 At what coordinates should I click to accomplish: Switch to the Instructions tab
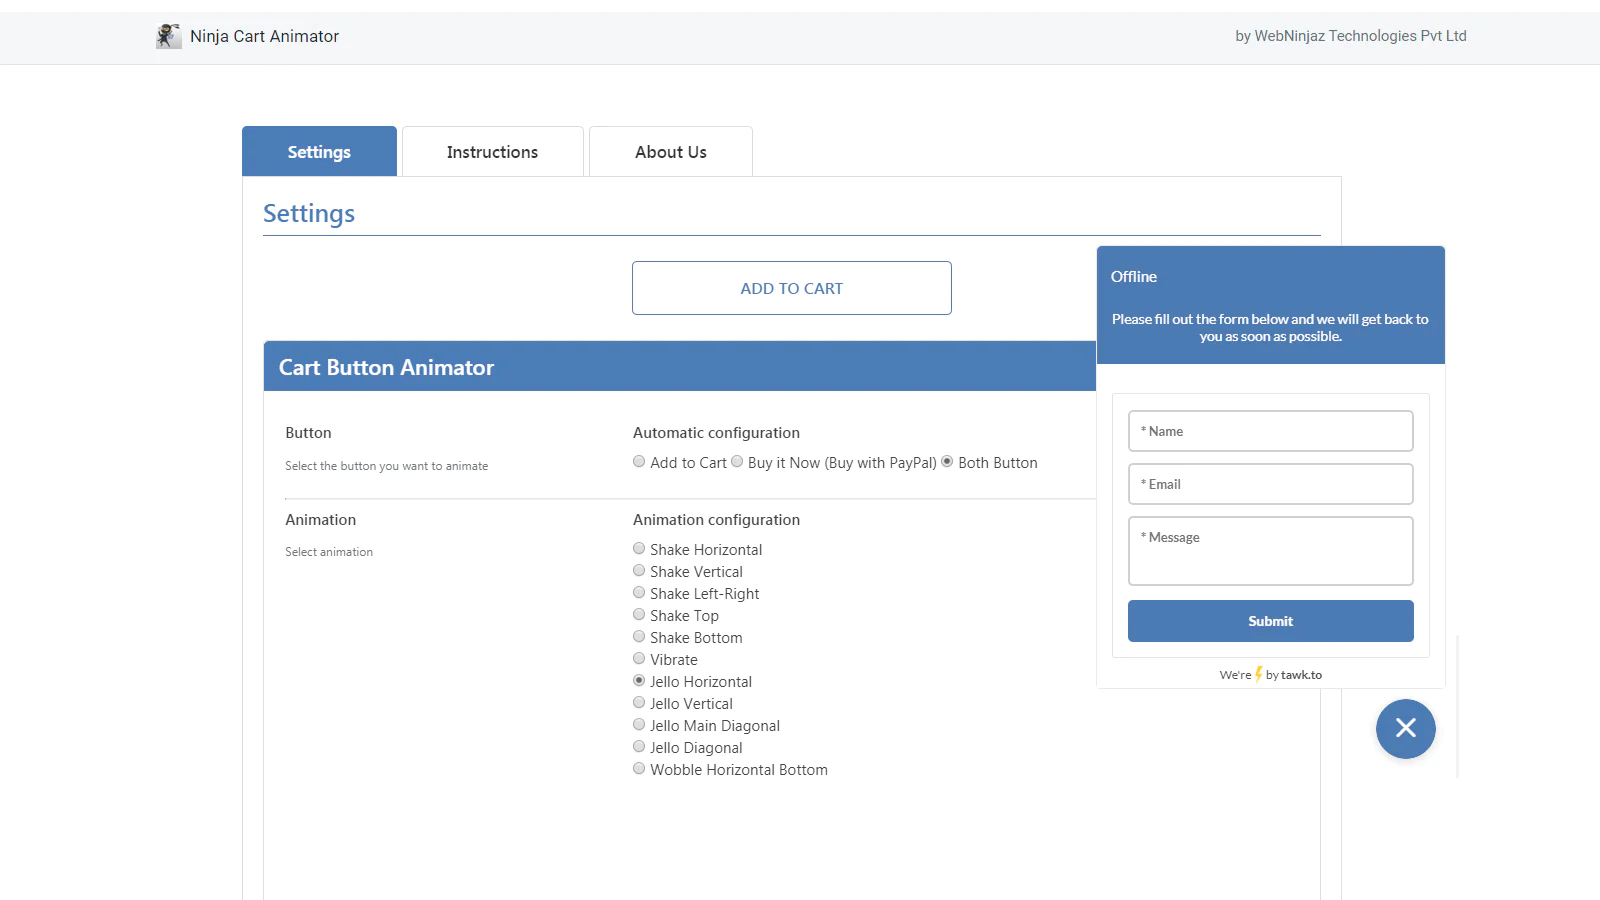click(x=492, y=152)
